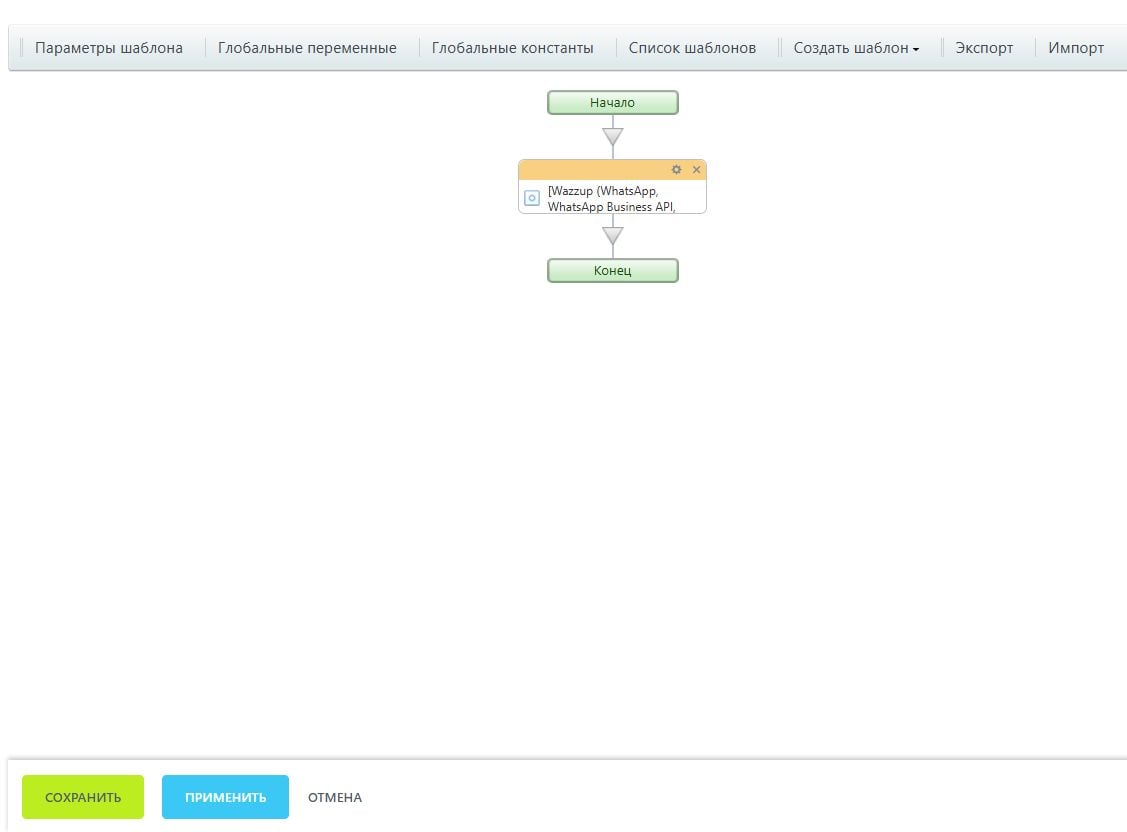Open Глобальные переменные
1127x832 pixels.
307,48
